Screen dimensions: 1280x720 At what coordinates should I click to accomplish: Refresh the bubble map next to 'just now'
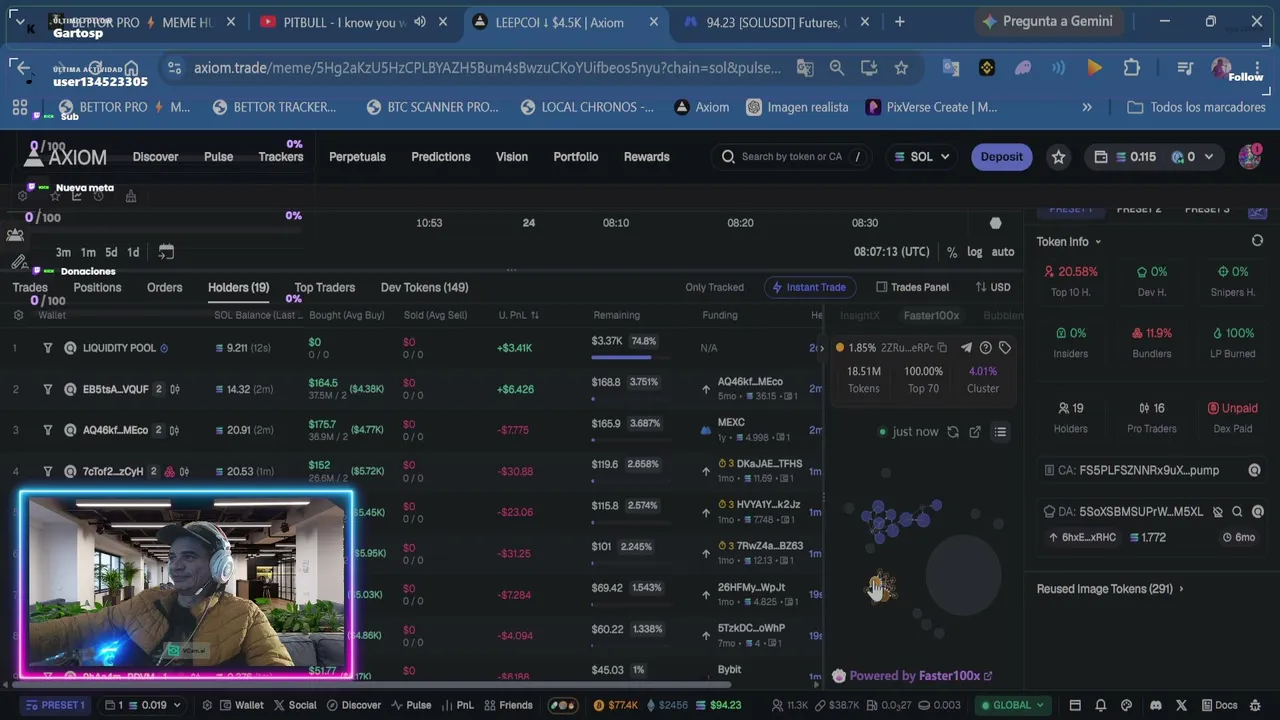pos(953,432)
